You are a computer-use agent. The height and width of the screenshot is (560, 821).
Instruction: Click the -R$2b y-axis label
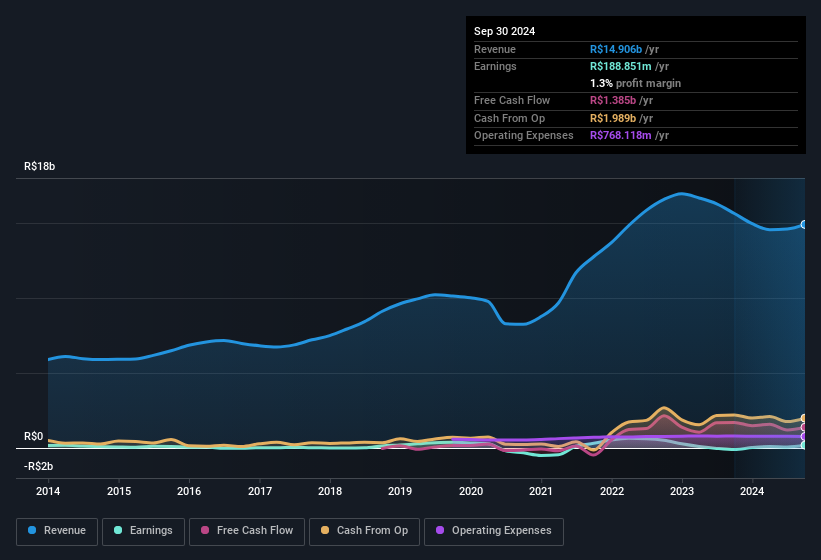pos(38,466)
